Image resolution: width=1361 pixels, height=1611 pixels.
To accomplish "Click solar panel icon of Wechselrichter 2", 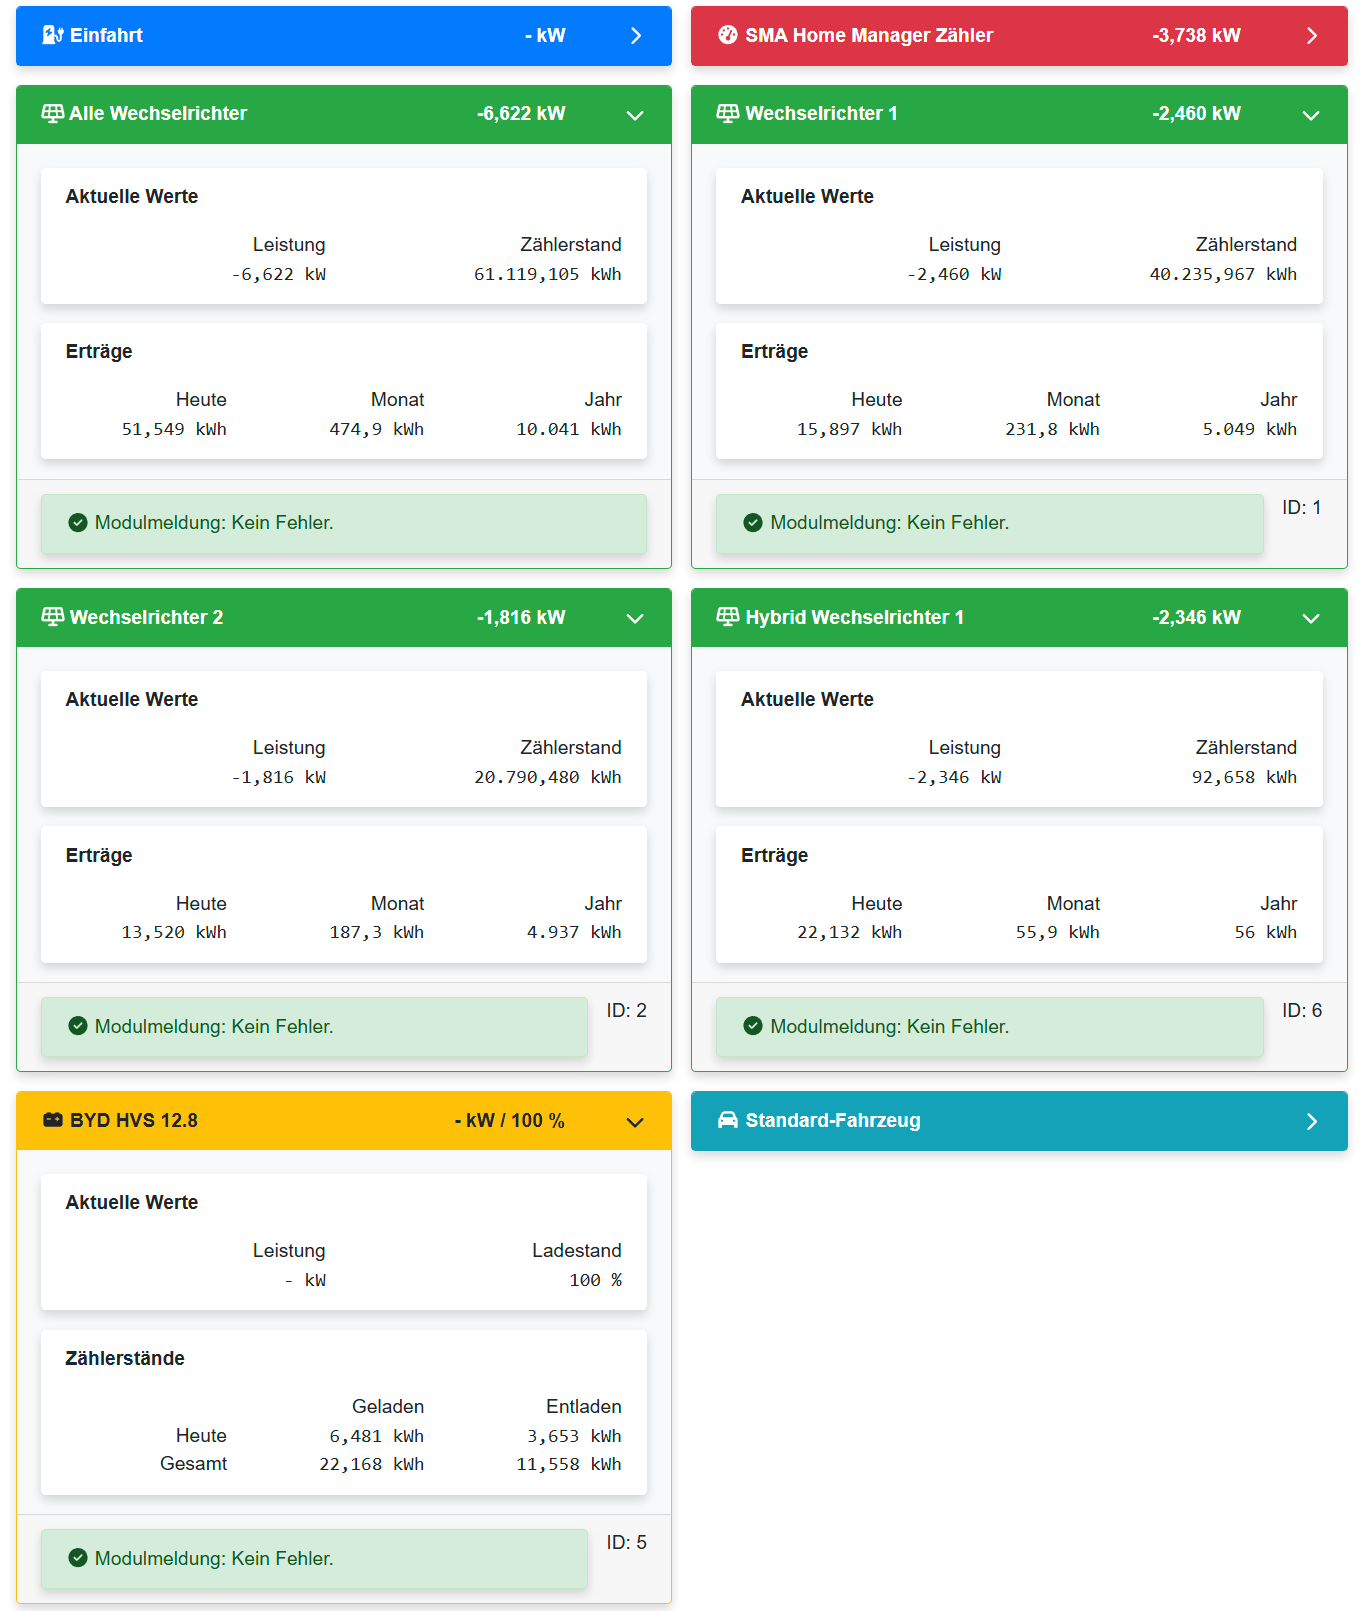I will [x=53, y=617].
